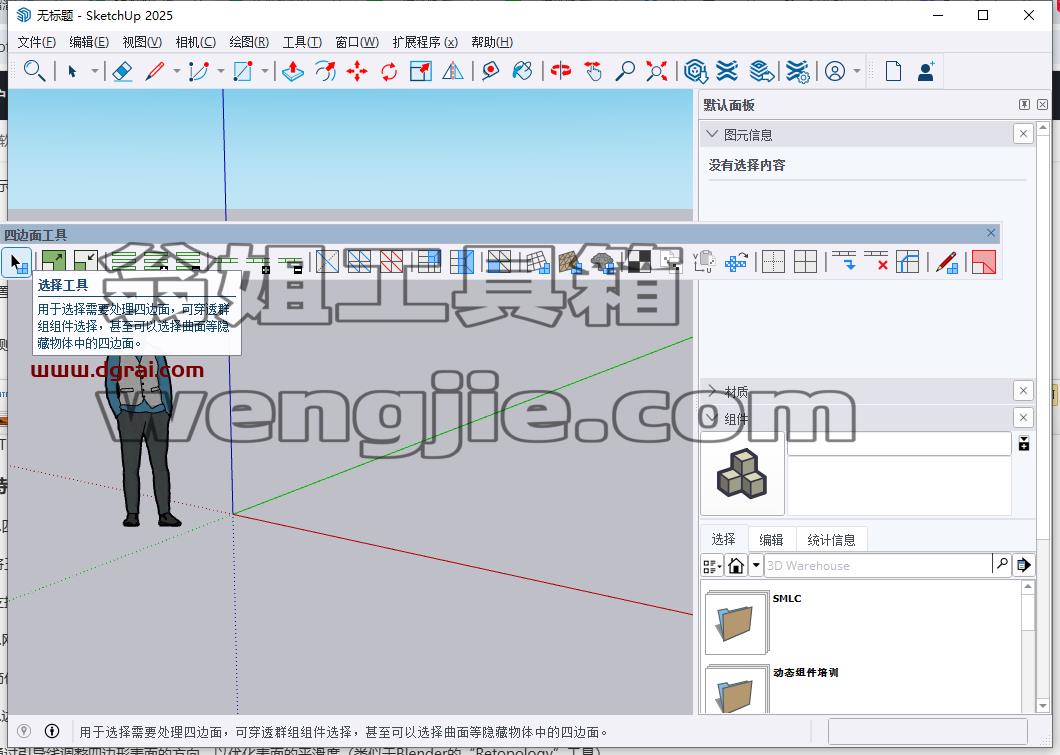
Task: Open the 动态组件培训 folder
Action: click(738, 691)
